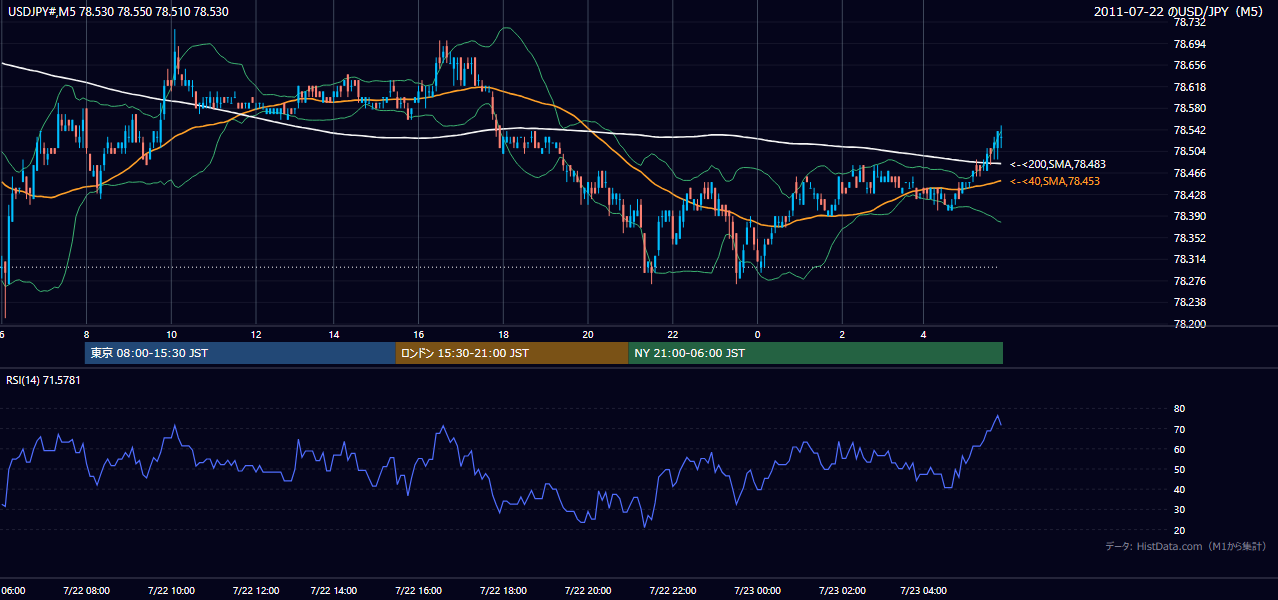The width and height of the screenshot is (1278, 600).
Task: Click hour tick '20' on the price chart axis
Action: tap(588, 334)
